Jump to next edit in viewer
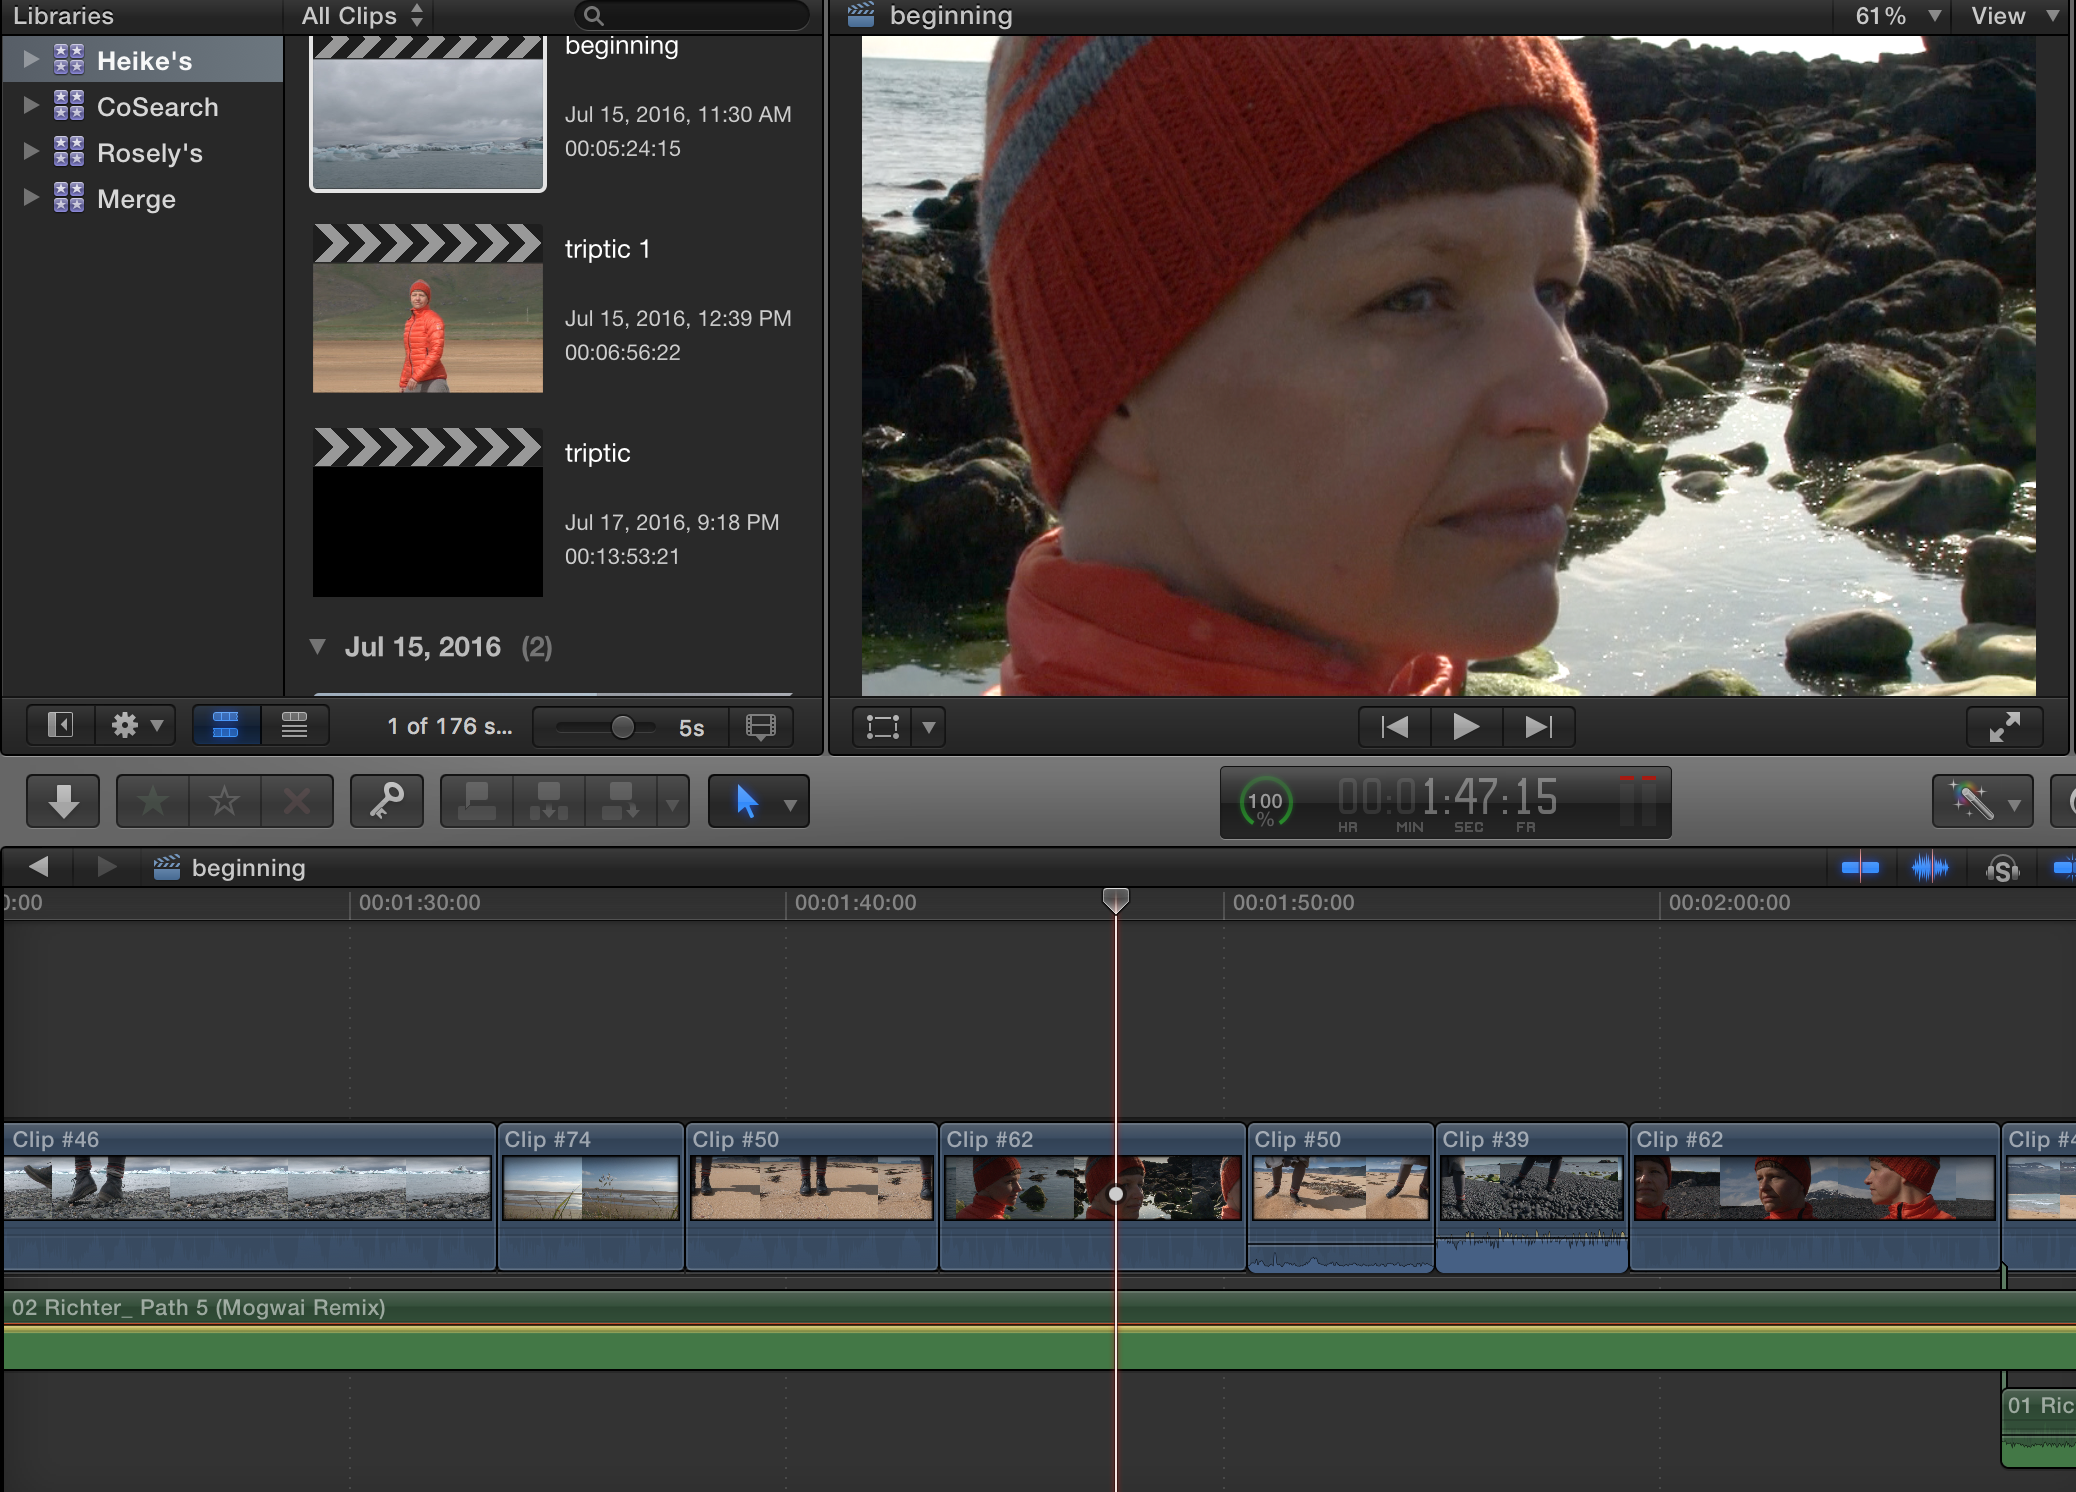The width and height of the screenshot is (2076, 1492). (x=1538, y=727)
